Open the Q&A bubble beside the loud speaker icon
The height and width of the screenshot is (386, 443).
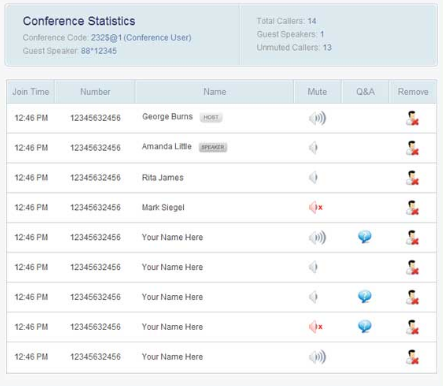point(365,237)
